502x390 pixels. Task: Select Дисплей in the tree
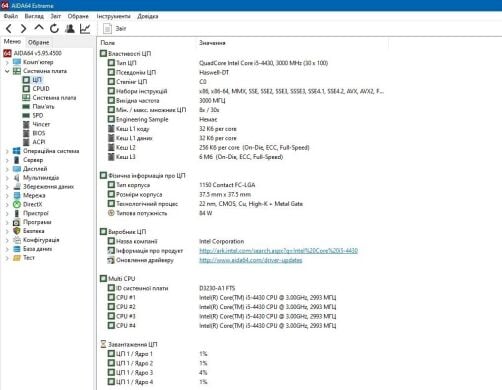(x=30, y=169)
